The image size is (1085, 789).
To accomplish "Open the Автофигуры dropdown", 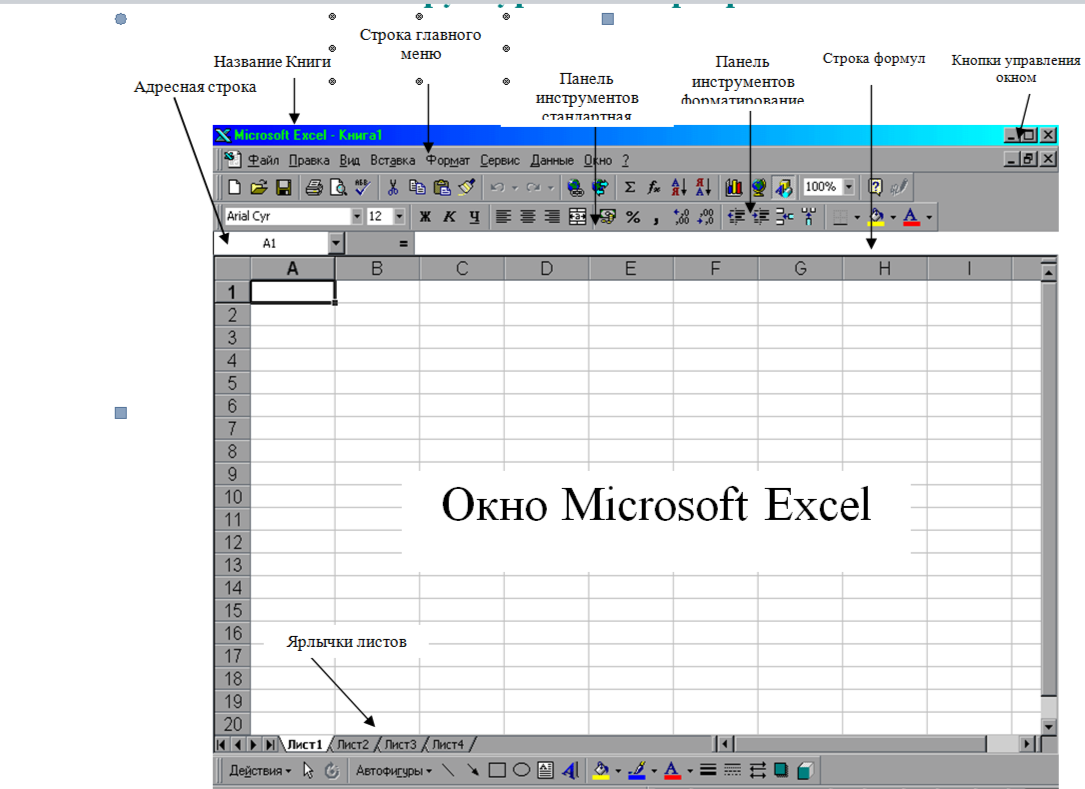I will [x=394, y=770].
